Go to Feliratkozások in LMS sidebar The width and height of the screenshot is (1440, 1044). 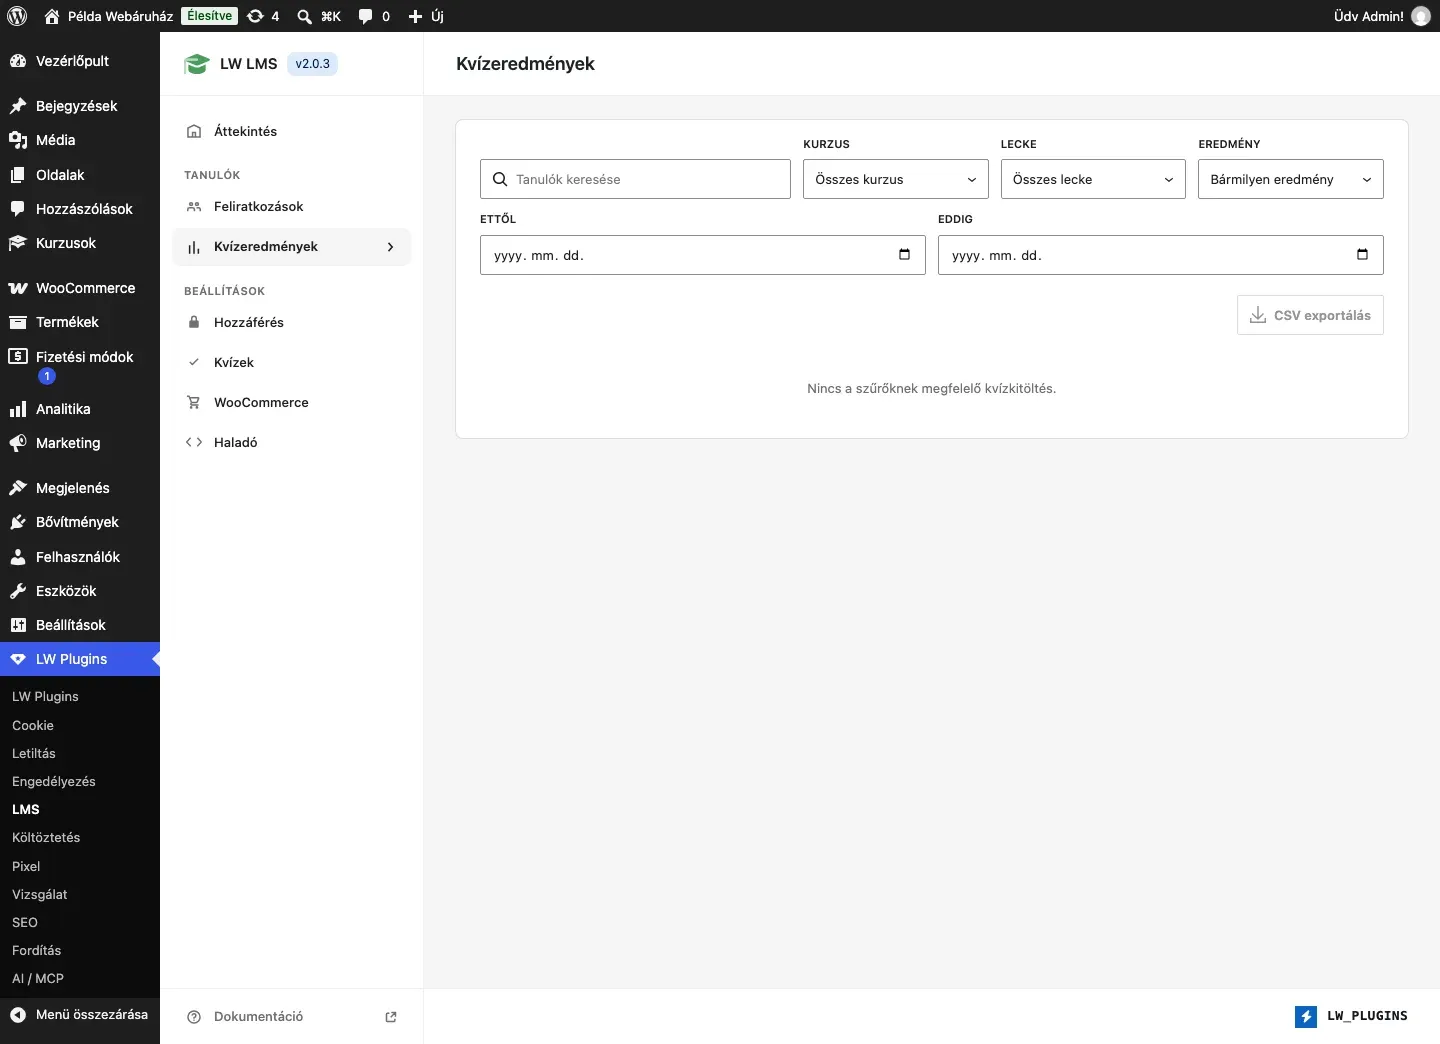tap(292, 206)
